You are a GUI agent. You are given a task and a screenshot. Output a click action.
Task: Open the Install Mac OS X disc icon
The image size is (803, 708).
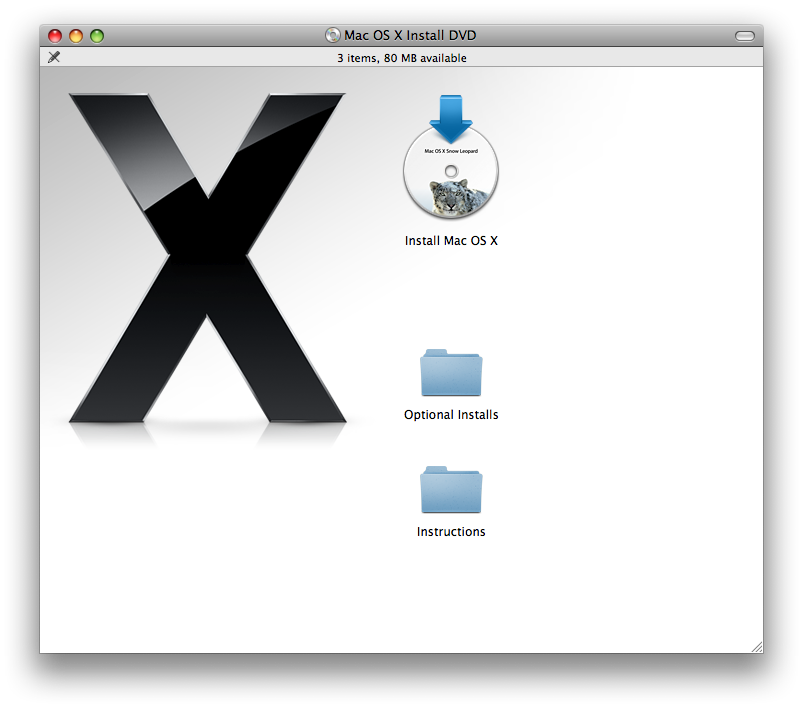pyautogui.click(x=451, y=157)
